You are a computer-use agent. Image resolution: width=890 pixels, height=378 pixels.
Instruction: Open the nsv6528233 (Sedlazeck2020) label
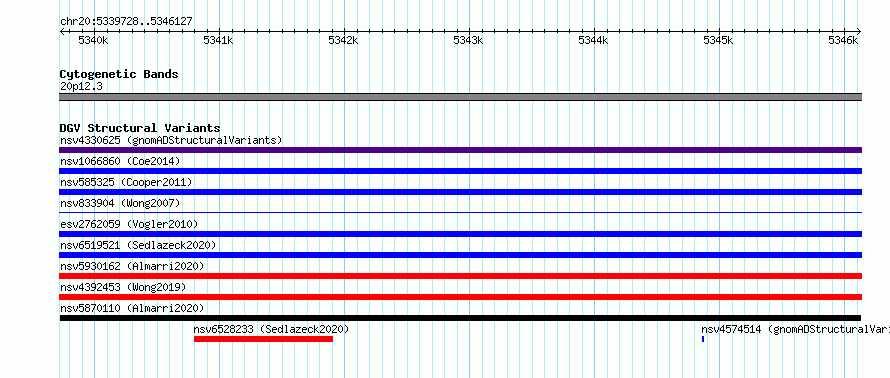[x=271, y=329]
